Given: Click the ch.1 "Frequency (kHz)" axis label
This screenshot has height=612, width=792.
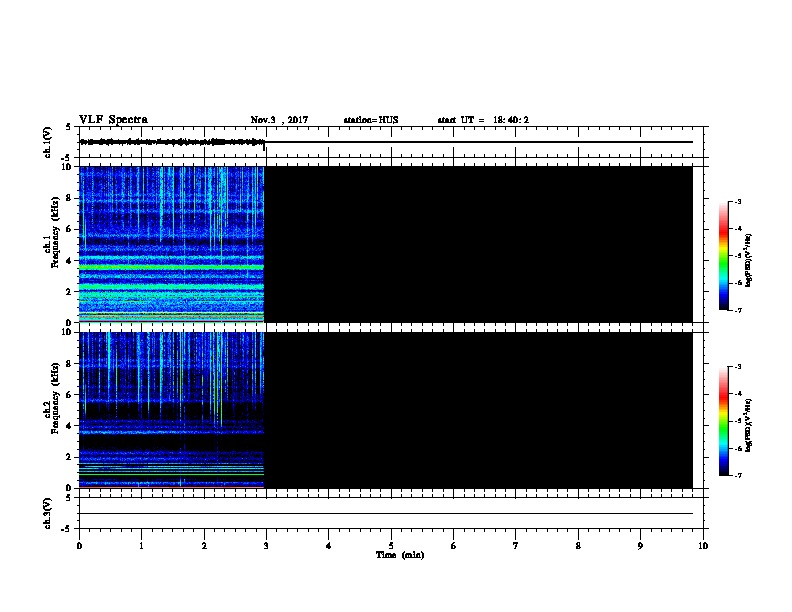Looking at the screenshot, I should (x=55, y=232).
